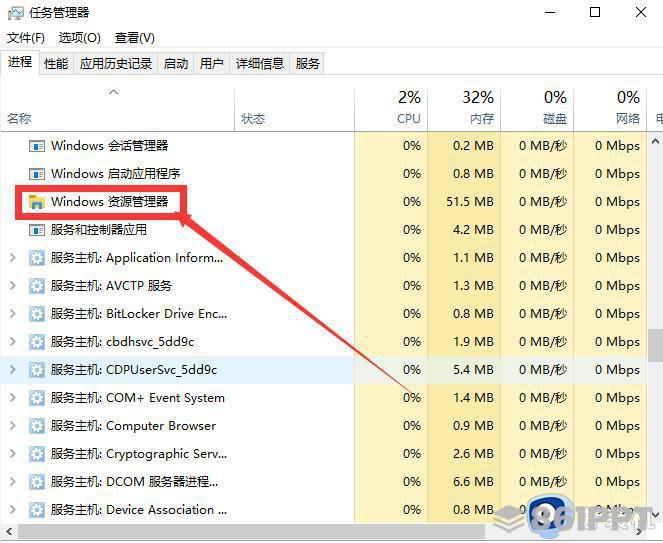Maximize the Task Manager window
The image size is (663, 543).
coord(595,12)
